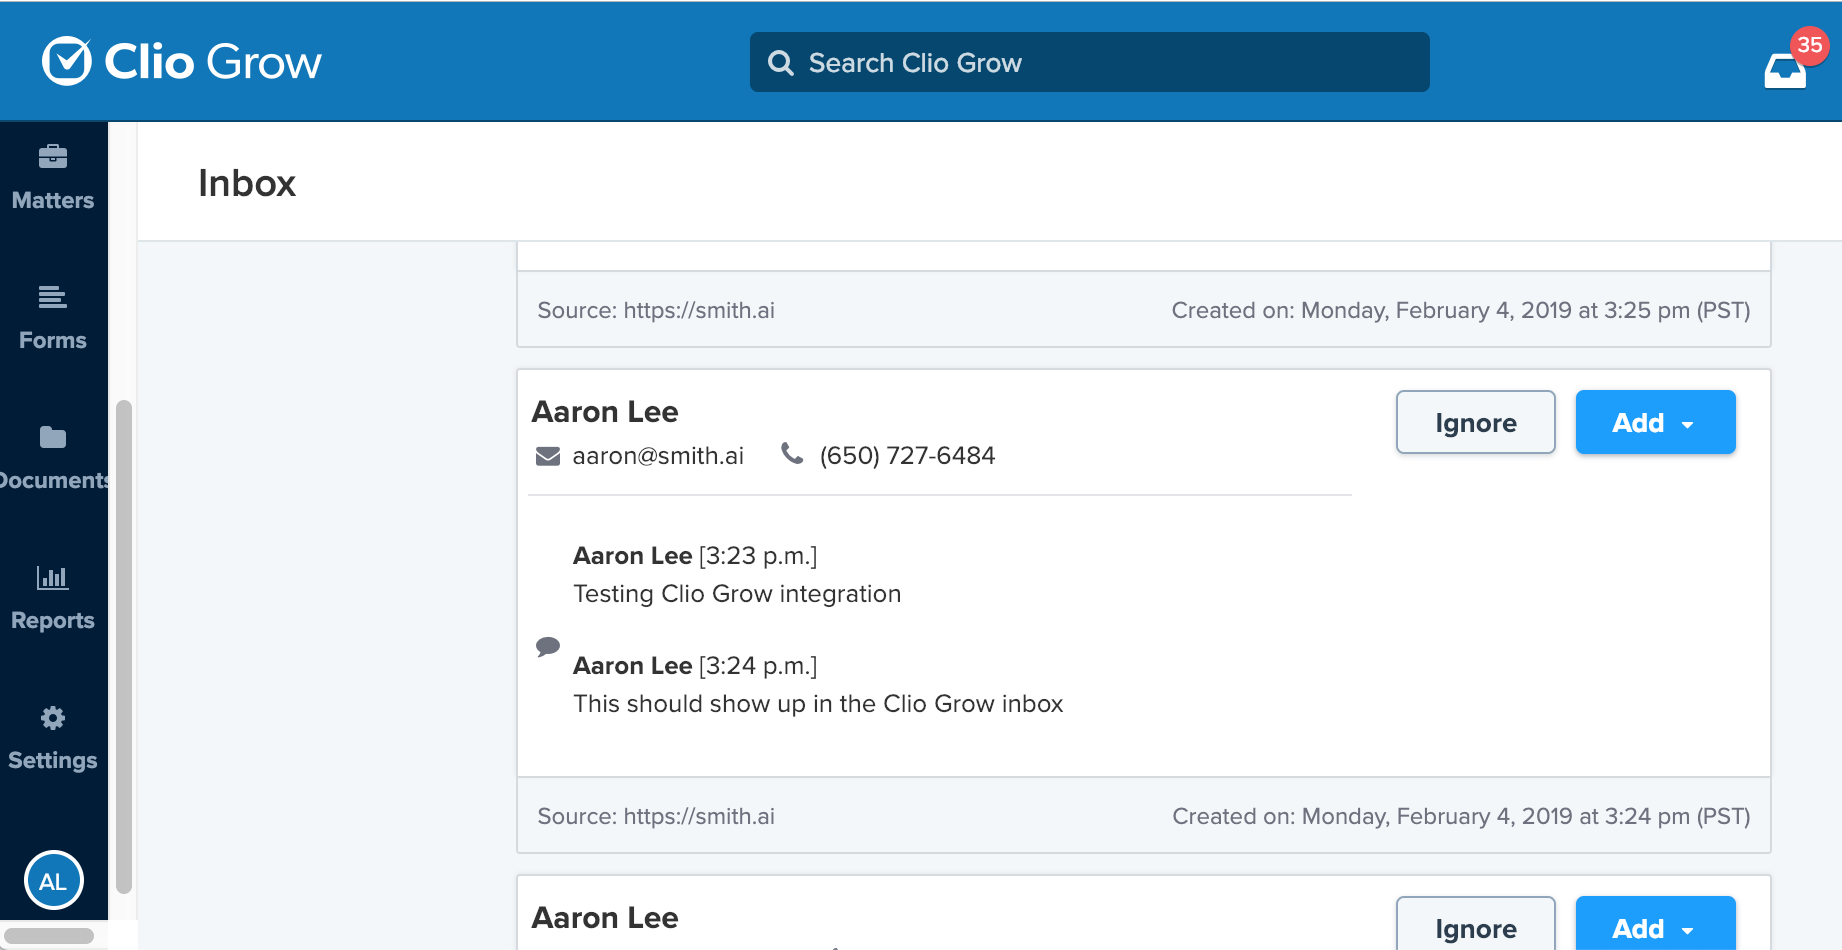Click the phone icon next to (650) 727-6484
This screenshot has width=1842, height=950.
pos(792,453)
